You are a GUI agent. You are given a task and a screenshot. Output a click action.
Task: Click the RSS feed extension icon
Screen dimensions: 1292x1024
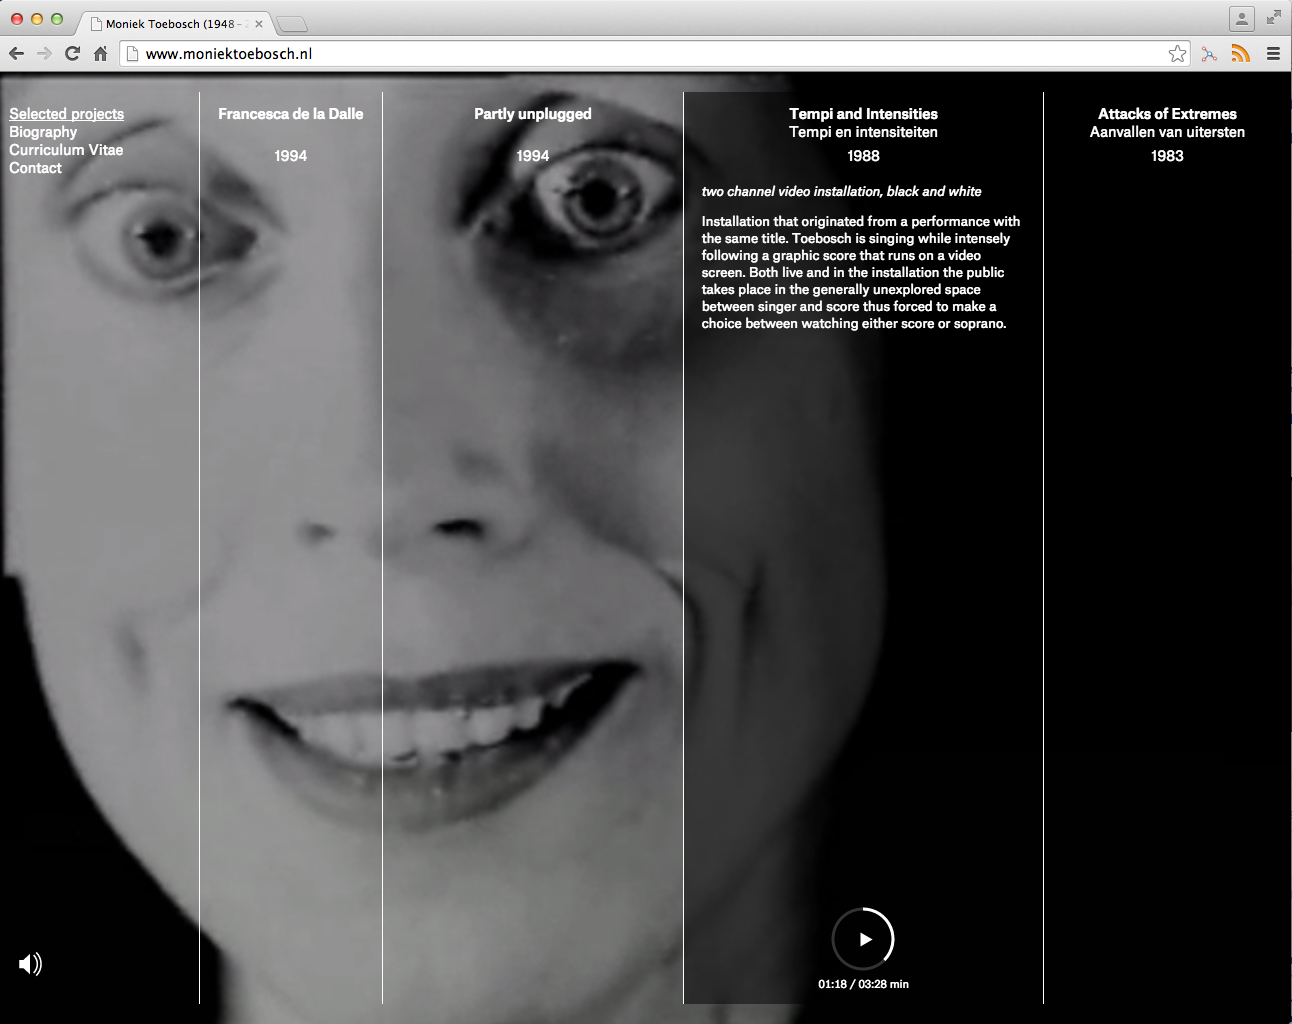tap(1240, 54)
